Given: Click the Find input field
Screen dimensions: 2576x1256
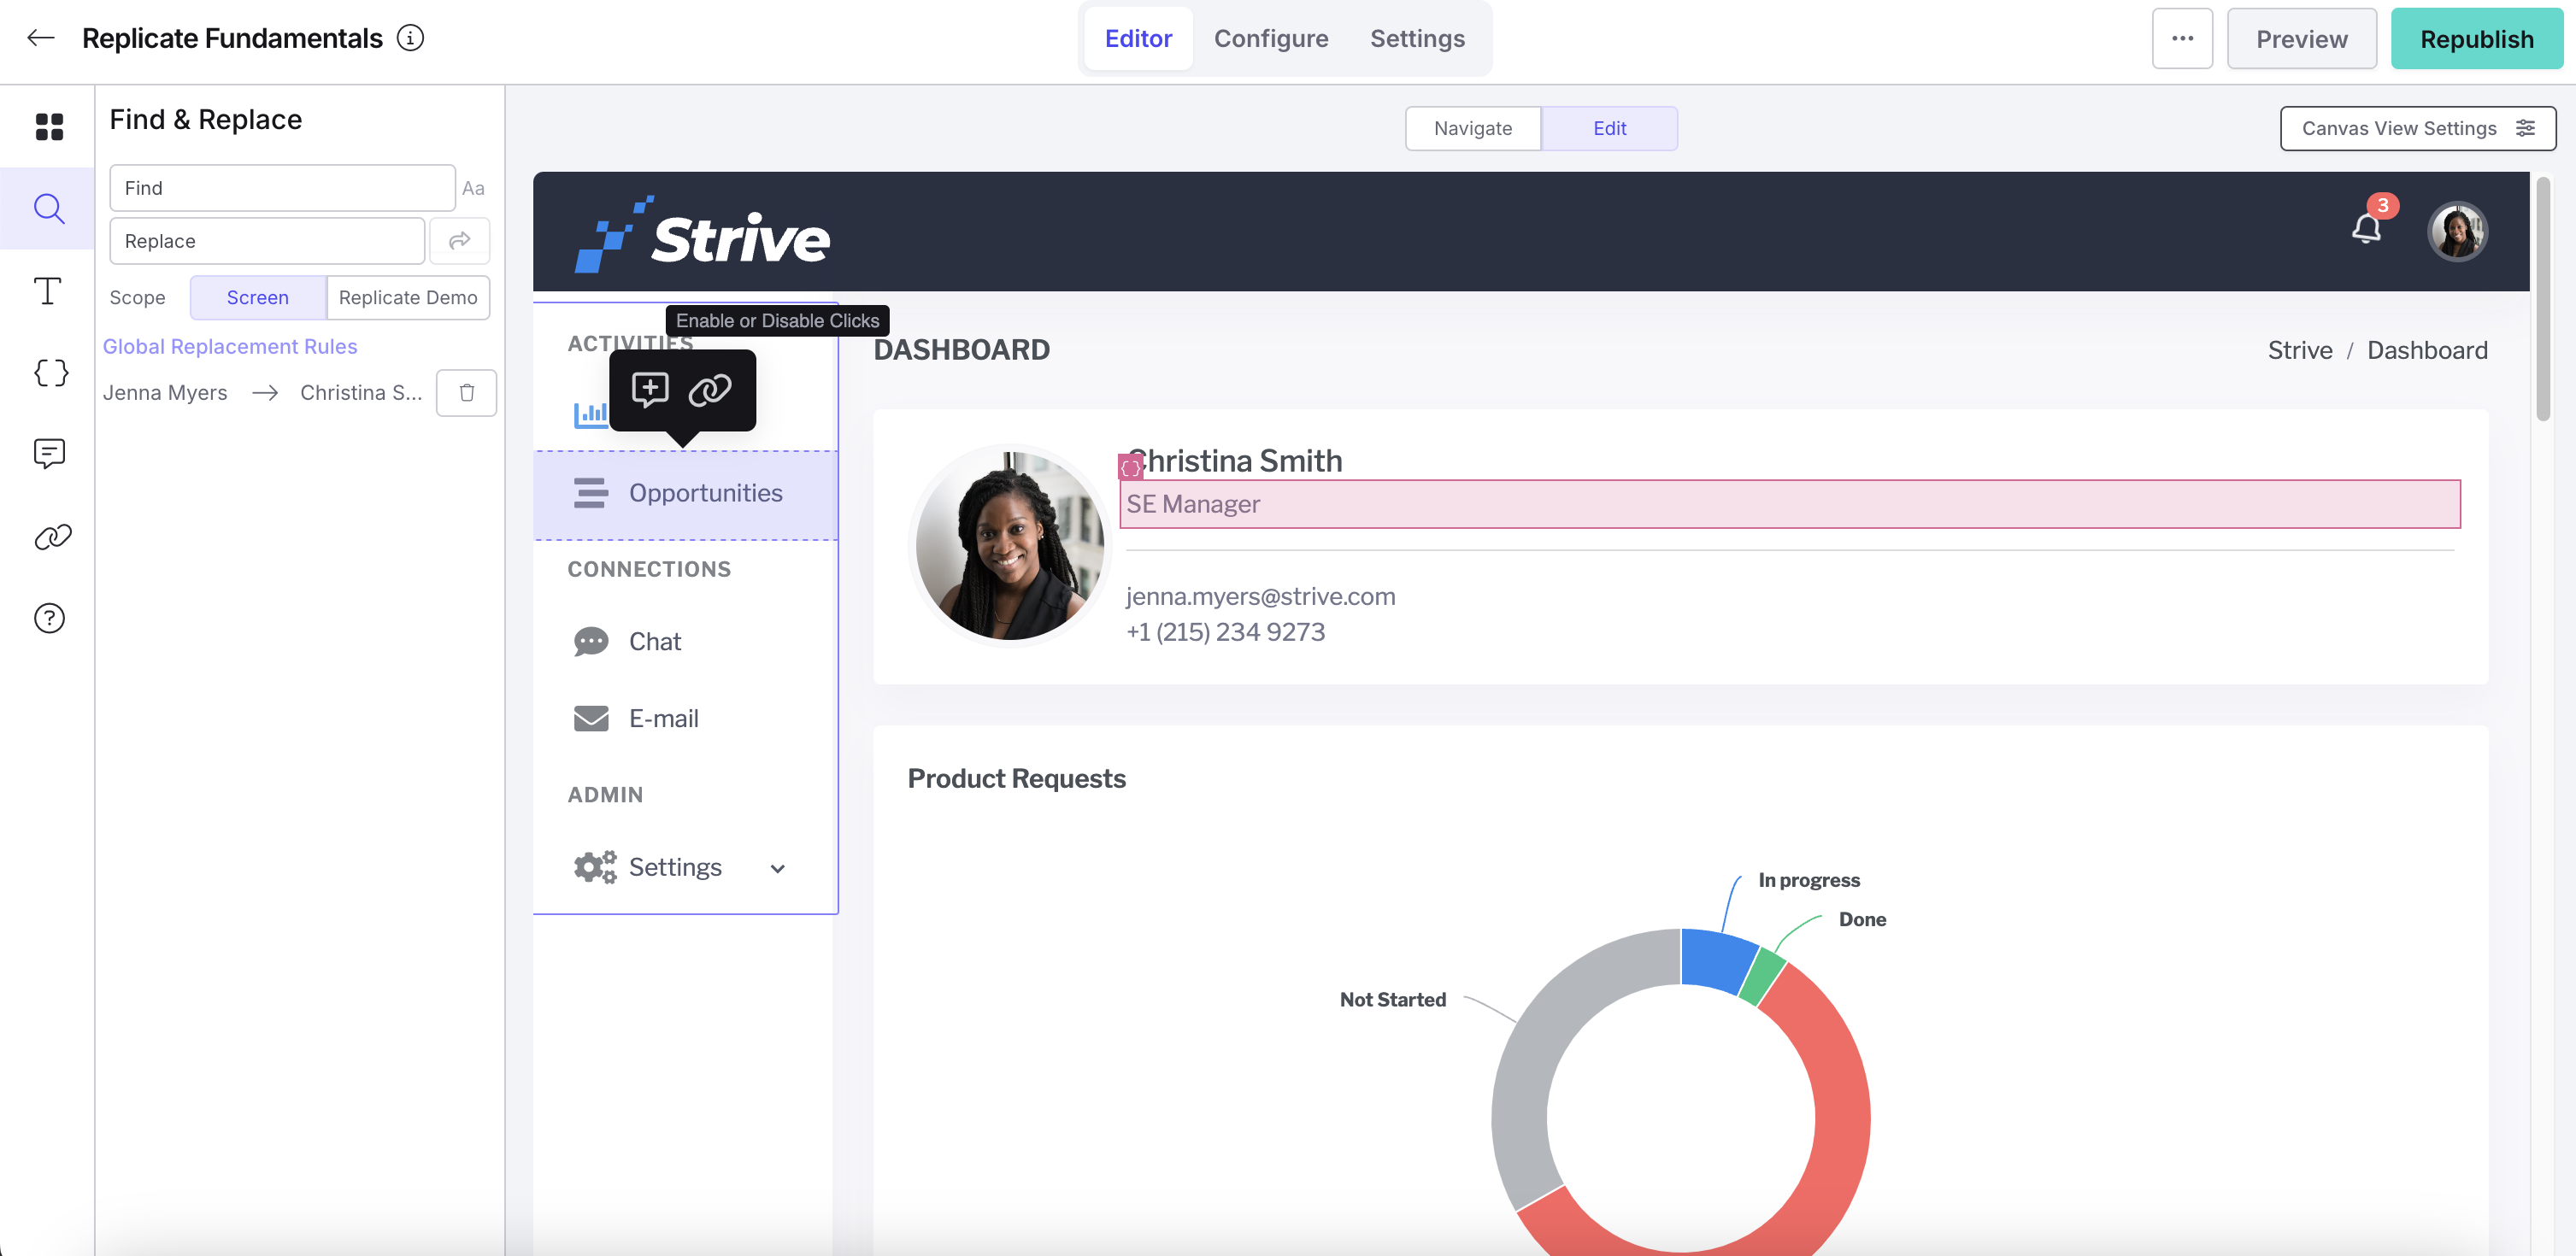Looking at the screenshot, I should point(283,188).
